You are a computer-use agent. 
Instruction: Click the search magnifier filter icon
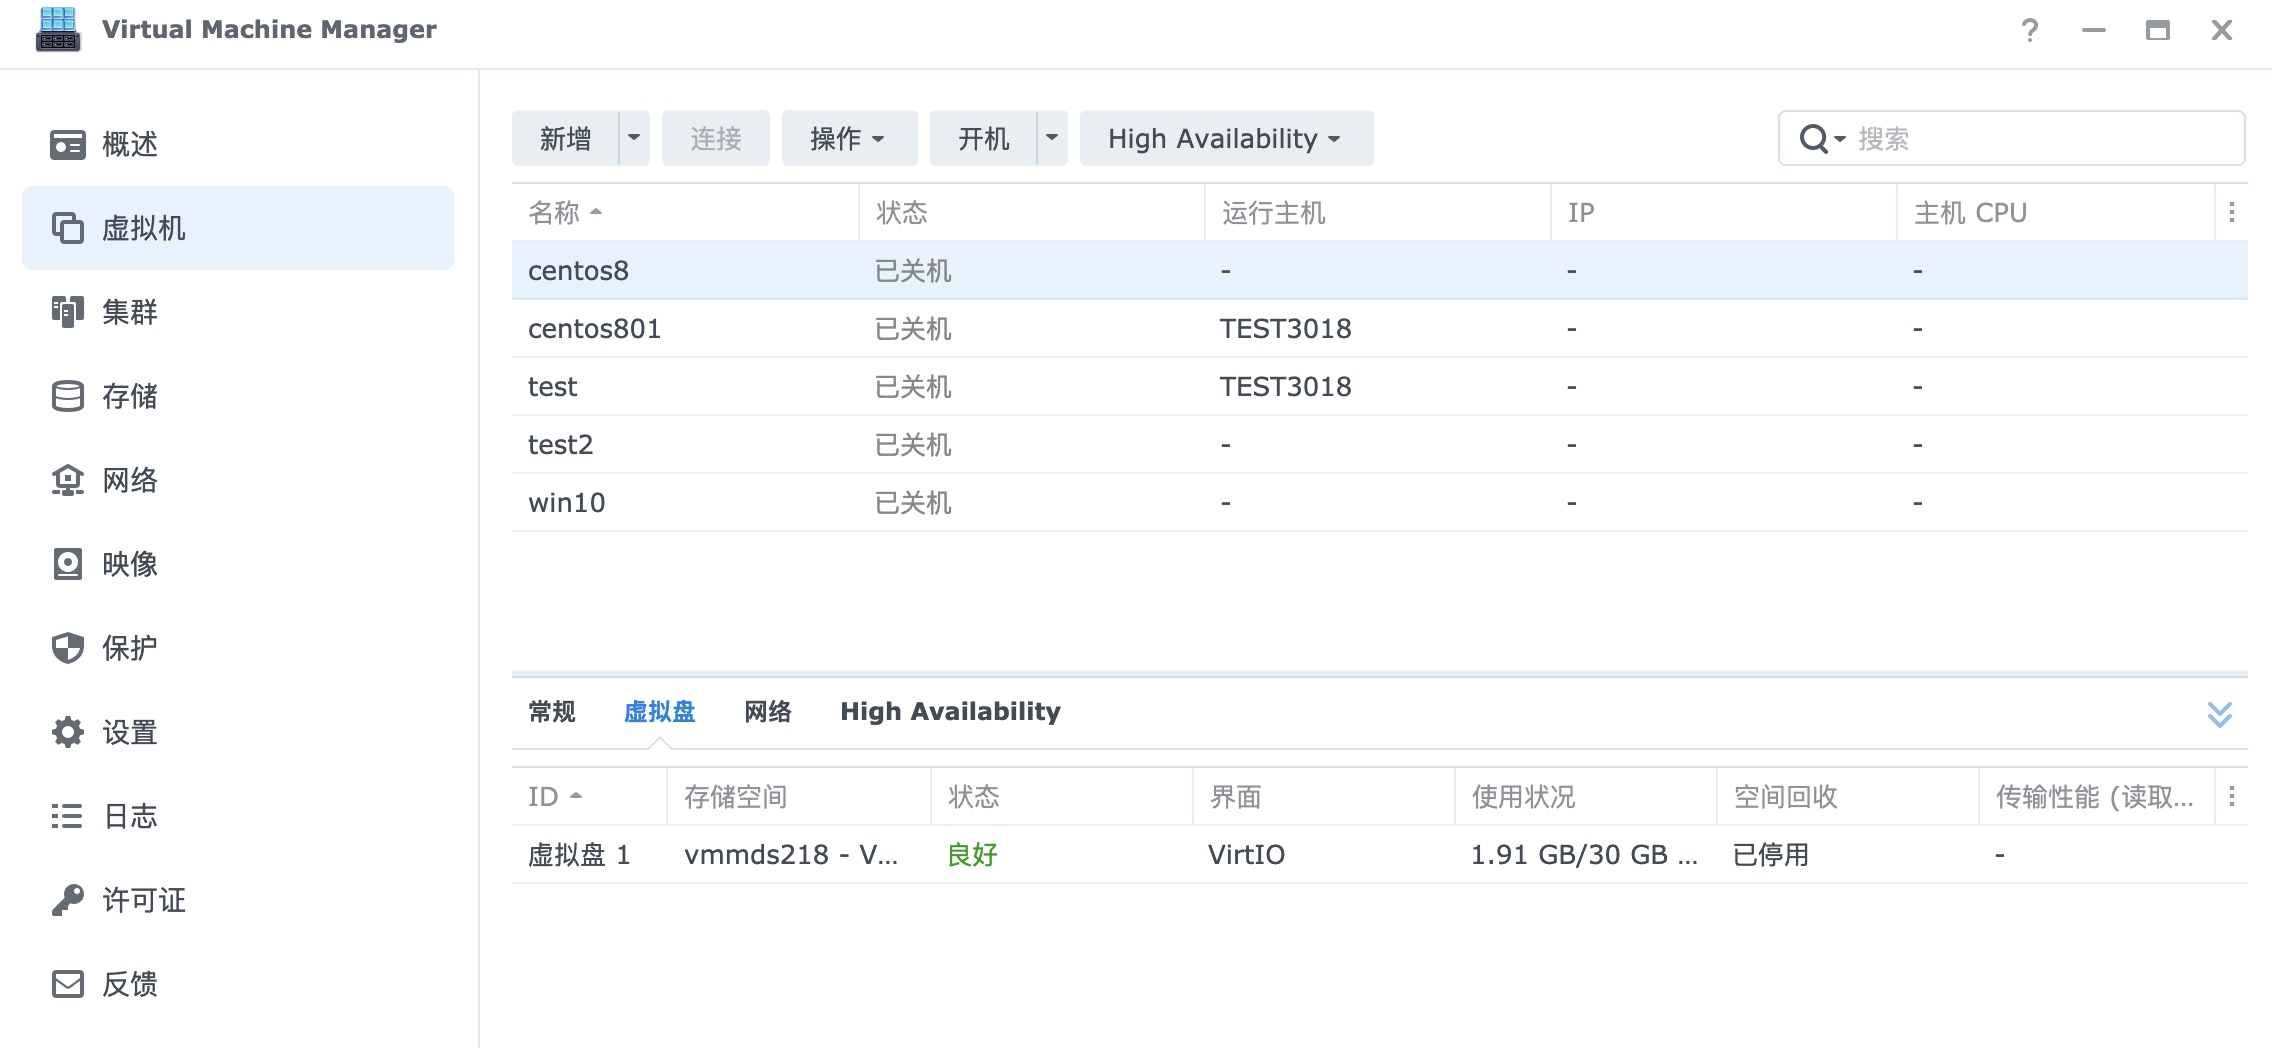tap(1821, 138)
